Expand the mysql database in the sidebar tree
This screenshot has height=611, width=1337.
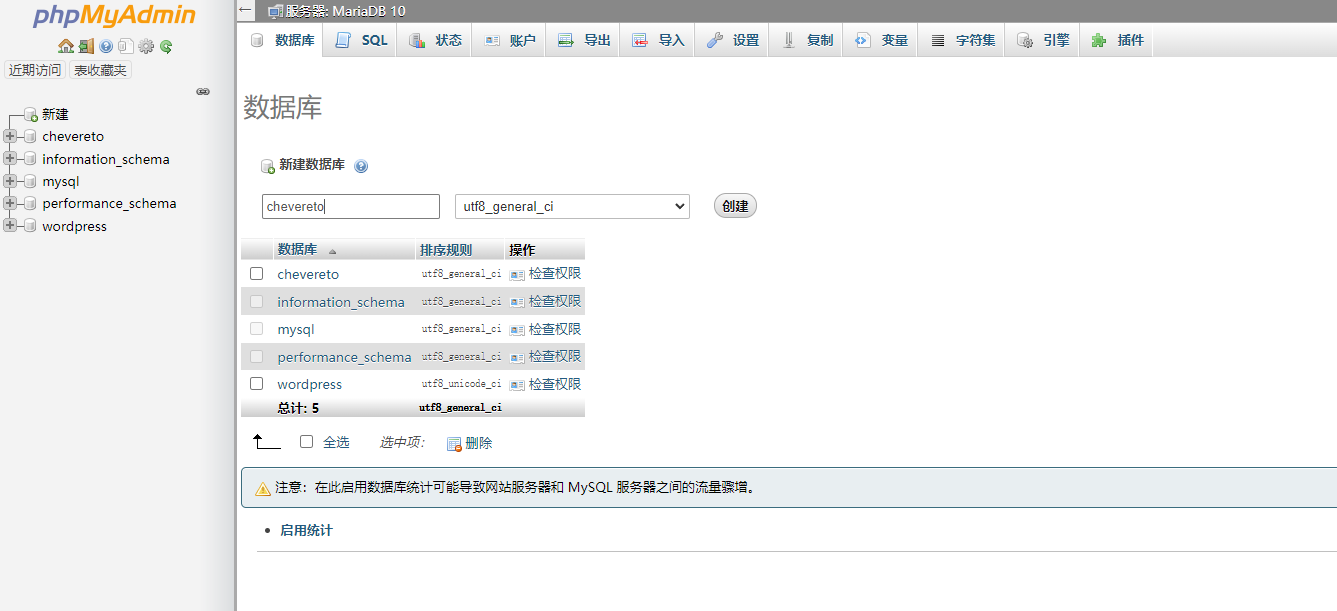pyautogui.click(x=10, y=181)
